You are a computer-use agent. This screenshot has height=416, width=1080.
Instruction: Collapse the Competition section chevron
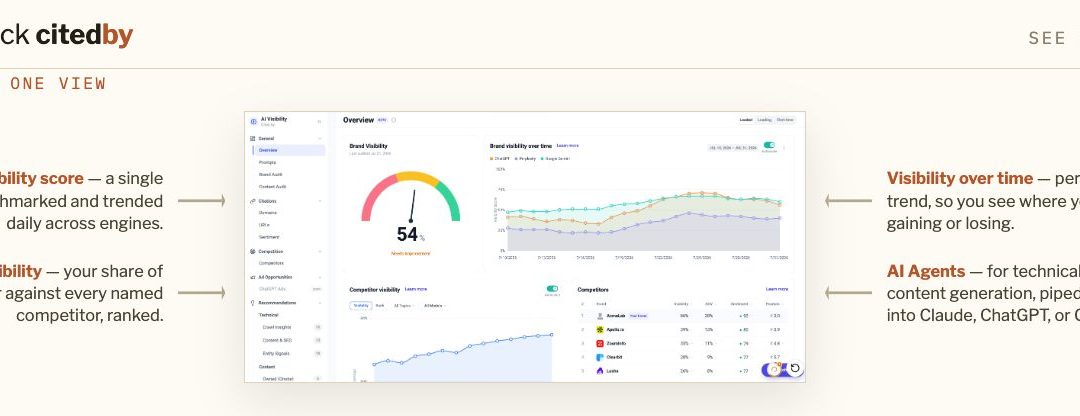point(320,251)
